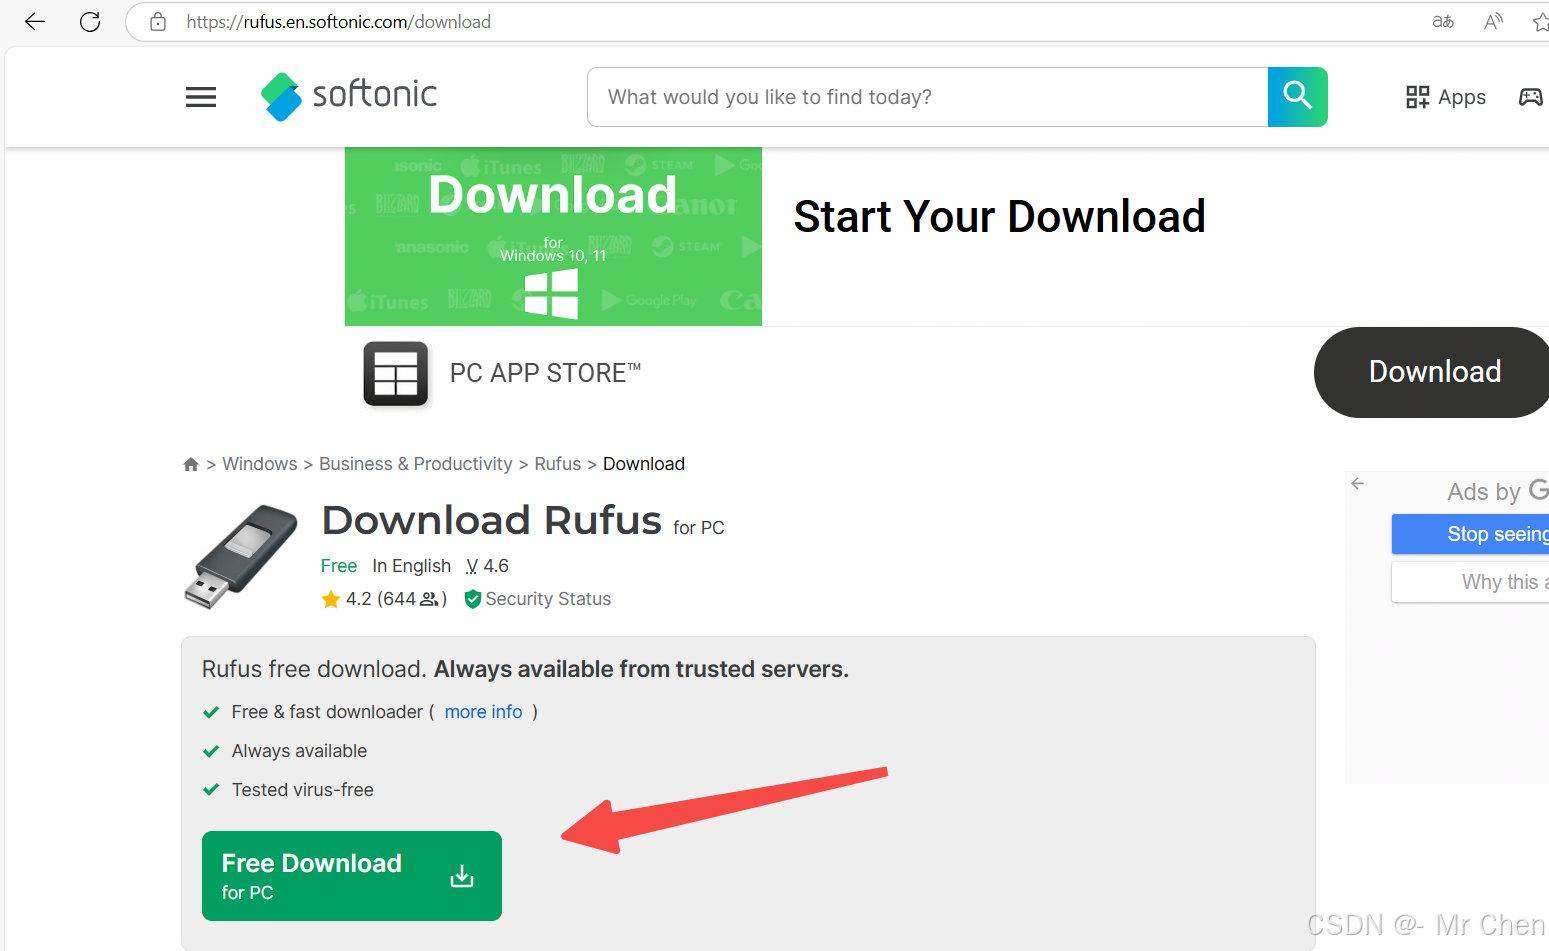The image size is (1549, 951).
Task: Open the Business & Productivity breadcrumb link
Action: point(415,464)
